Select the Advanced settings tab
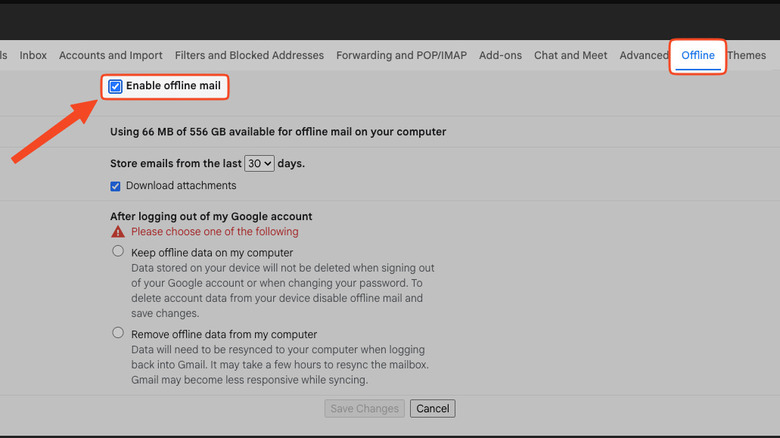780x438 pixels. point(643,56)
